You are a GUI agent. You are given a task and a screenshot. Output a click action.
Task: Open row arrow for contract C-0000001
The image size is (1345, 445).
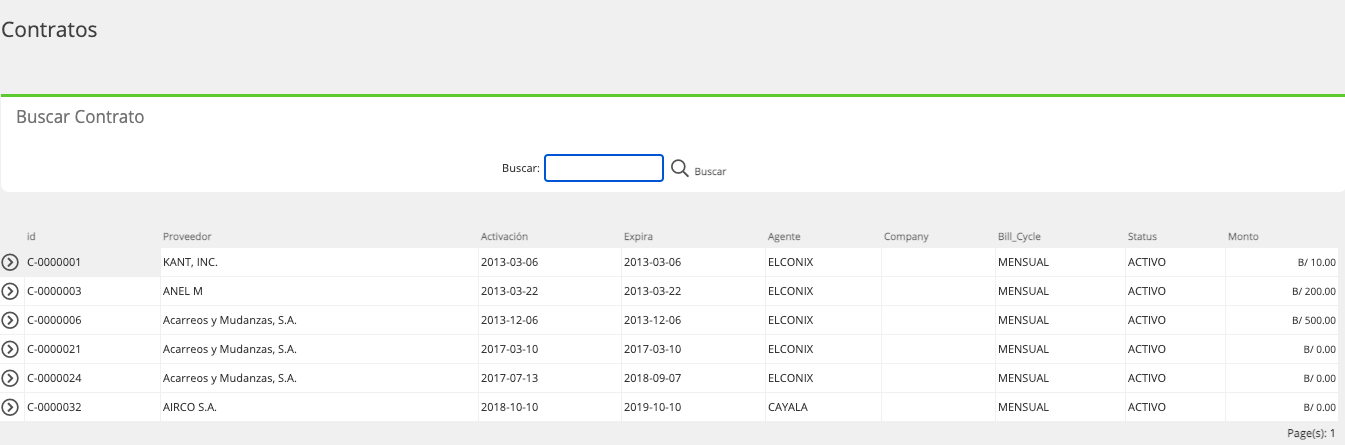click(x=11, y=263)
